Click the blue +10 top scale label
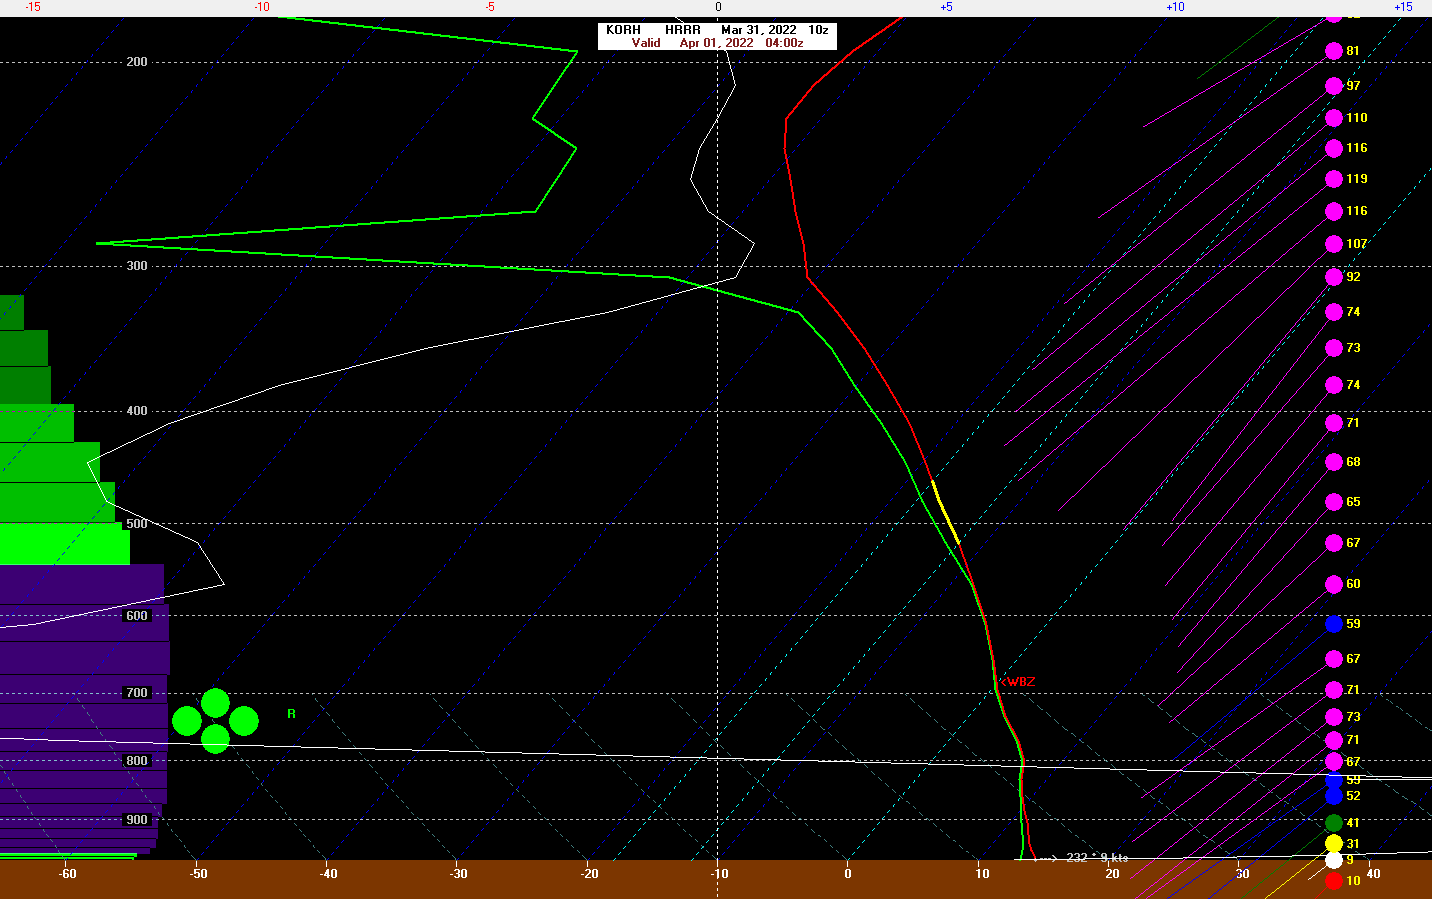 click(1175, 7)
